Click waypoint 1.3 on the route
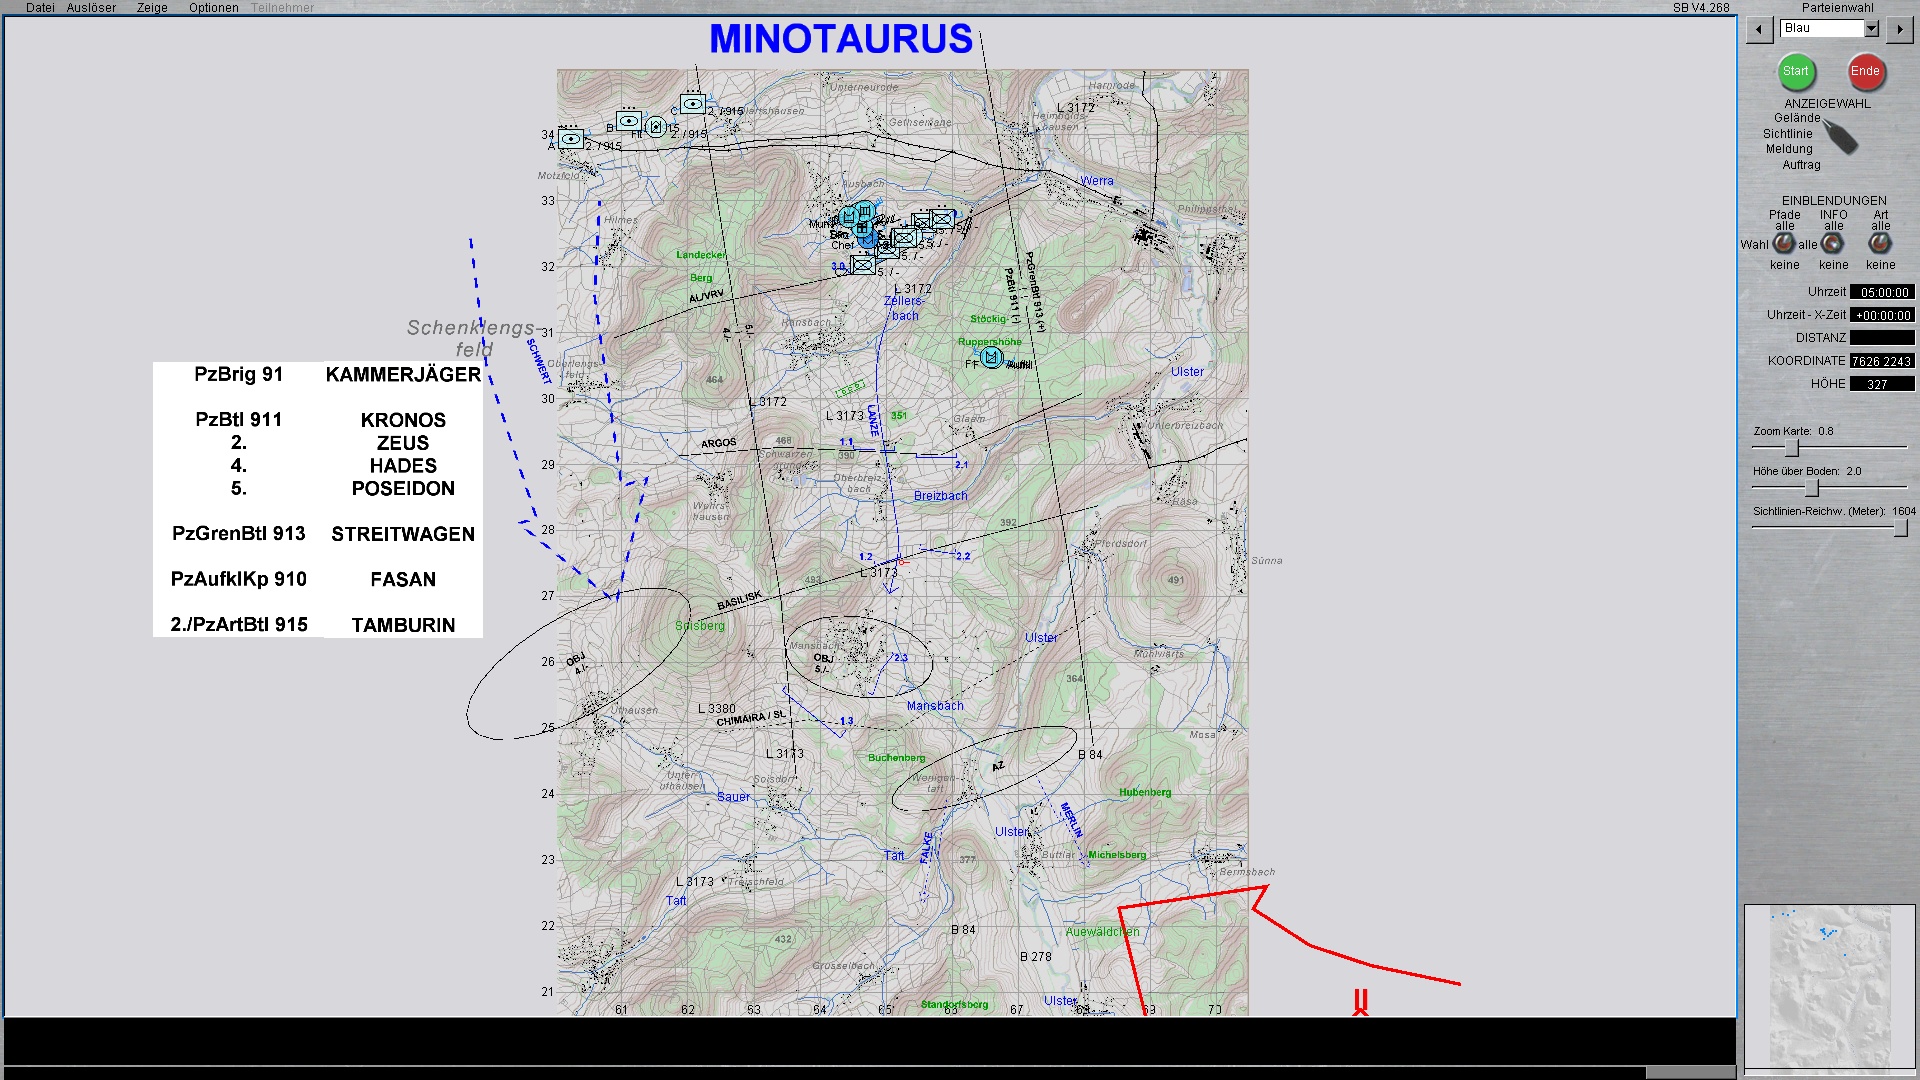The height and width of the screenshot is (1080, 1920). coord(847,721)
